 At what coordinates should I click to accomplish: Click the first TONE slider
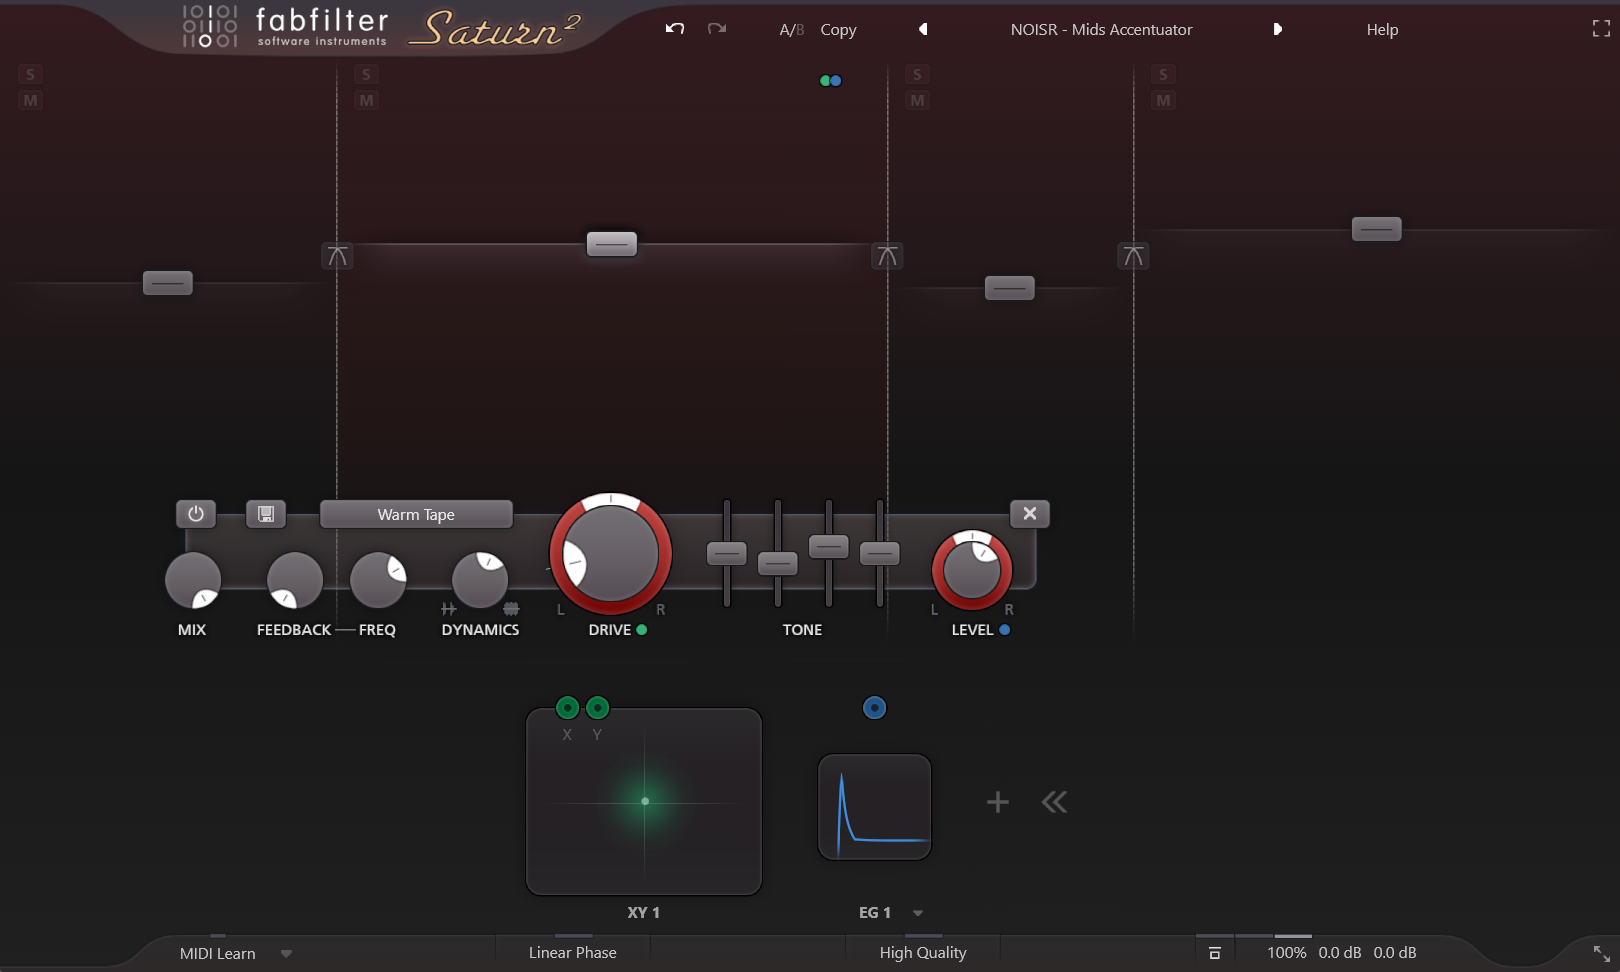click(727, 552)
